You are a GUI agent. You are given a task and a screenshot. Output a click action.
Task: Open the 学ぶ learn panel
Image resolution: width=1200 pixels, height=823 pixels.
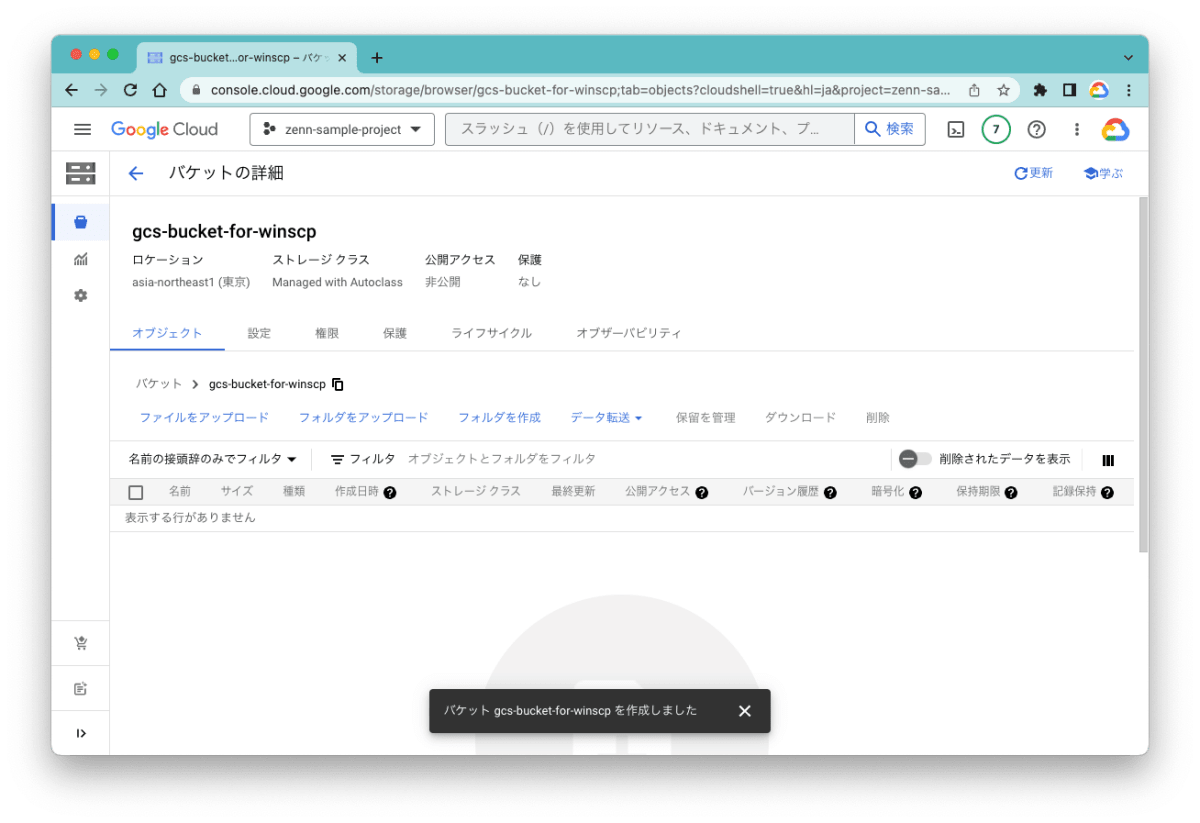1103,173
